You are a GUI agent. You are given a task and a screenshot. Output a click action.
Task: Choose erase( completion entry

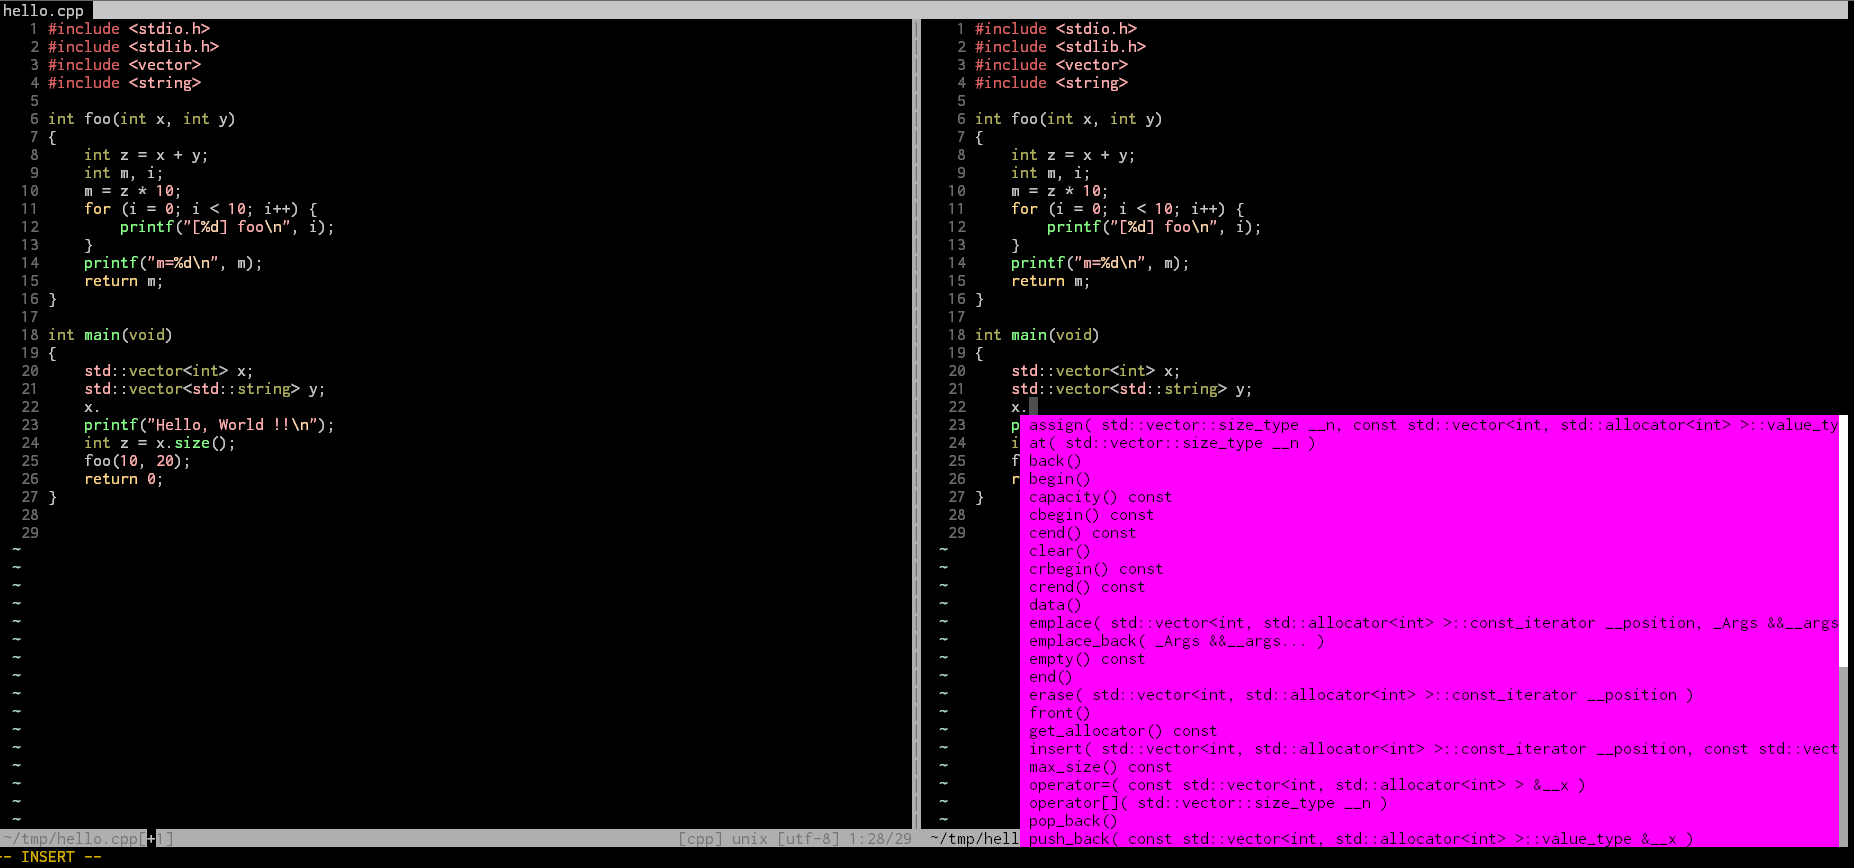pos(1429,695)
